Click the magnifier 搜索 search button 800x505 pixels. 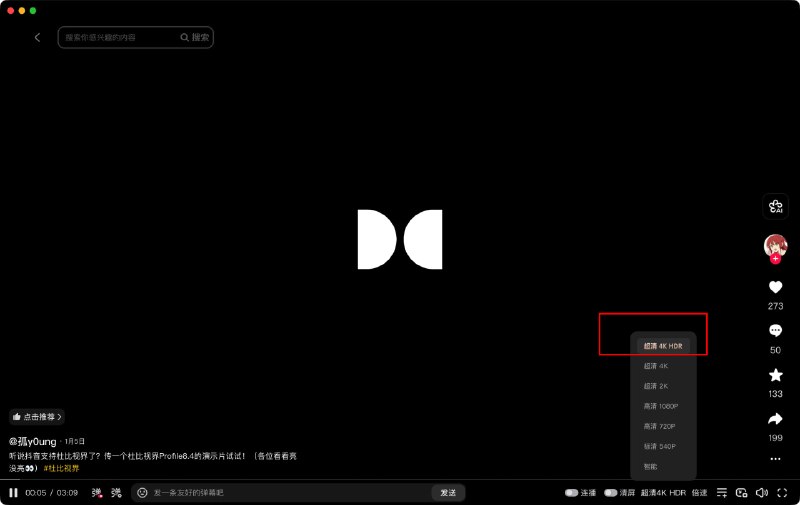[195, 37]
